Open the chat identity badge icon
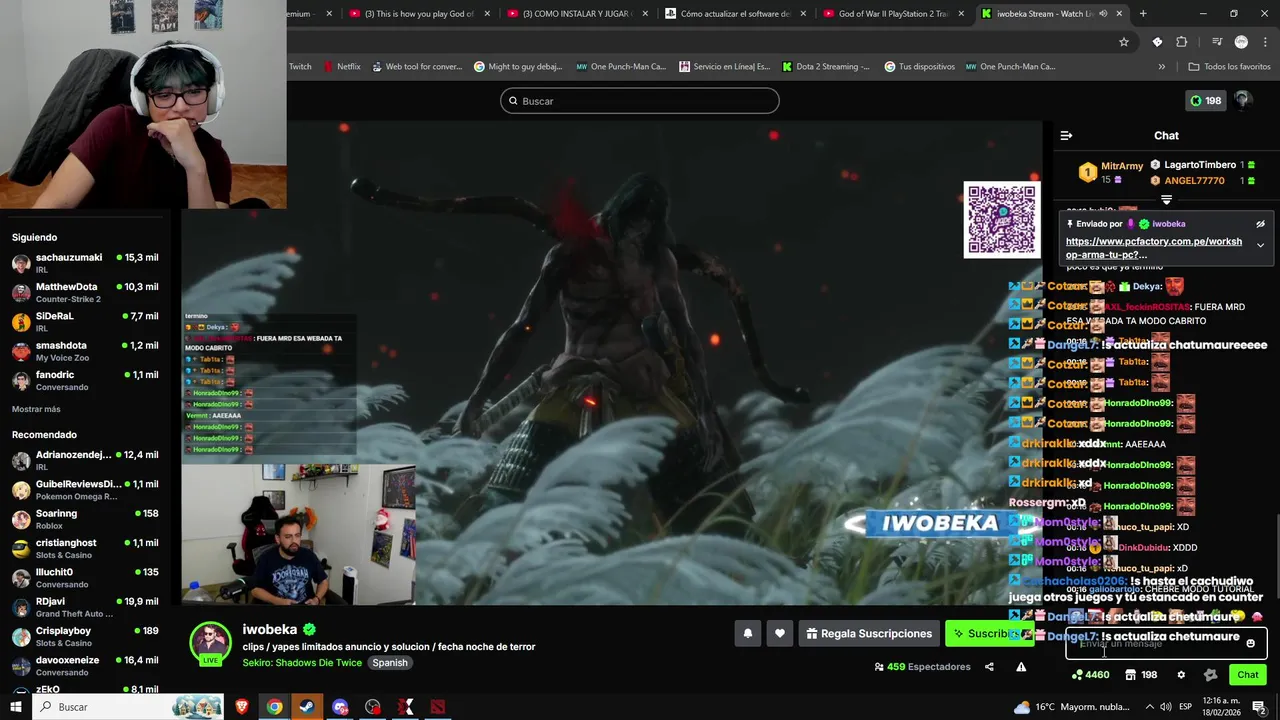1280x720 pixels. (1211, 675)
